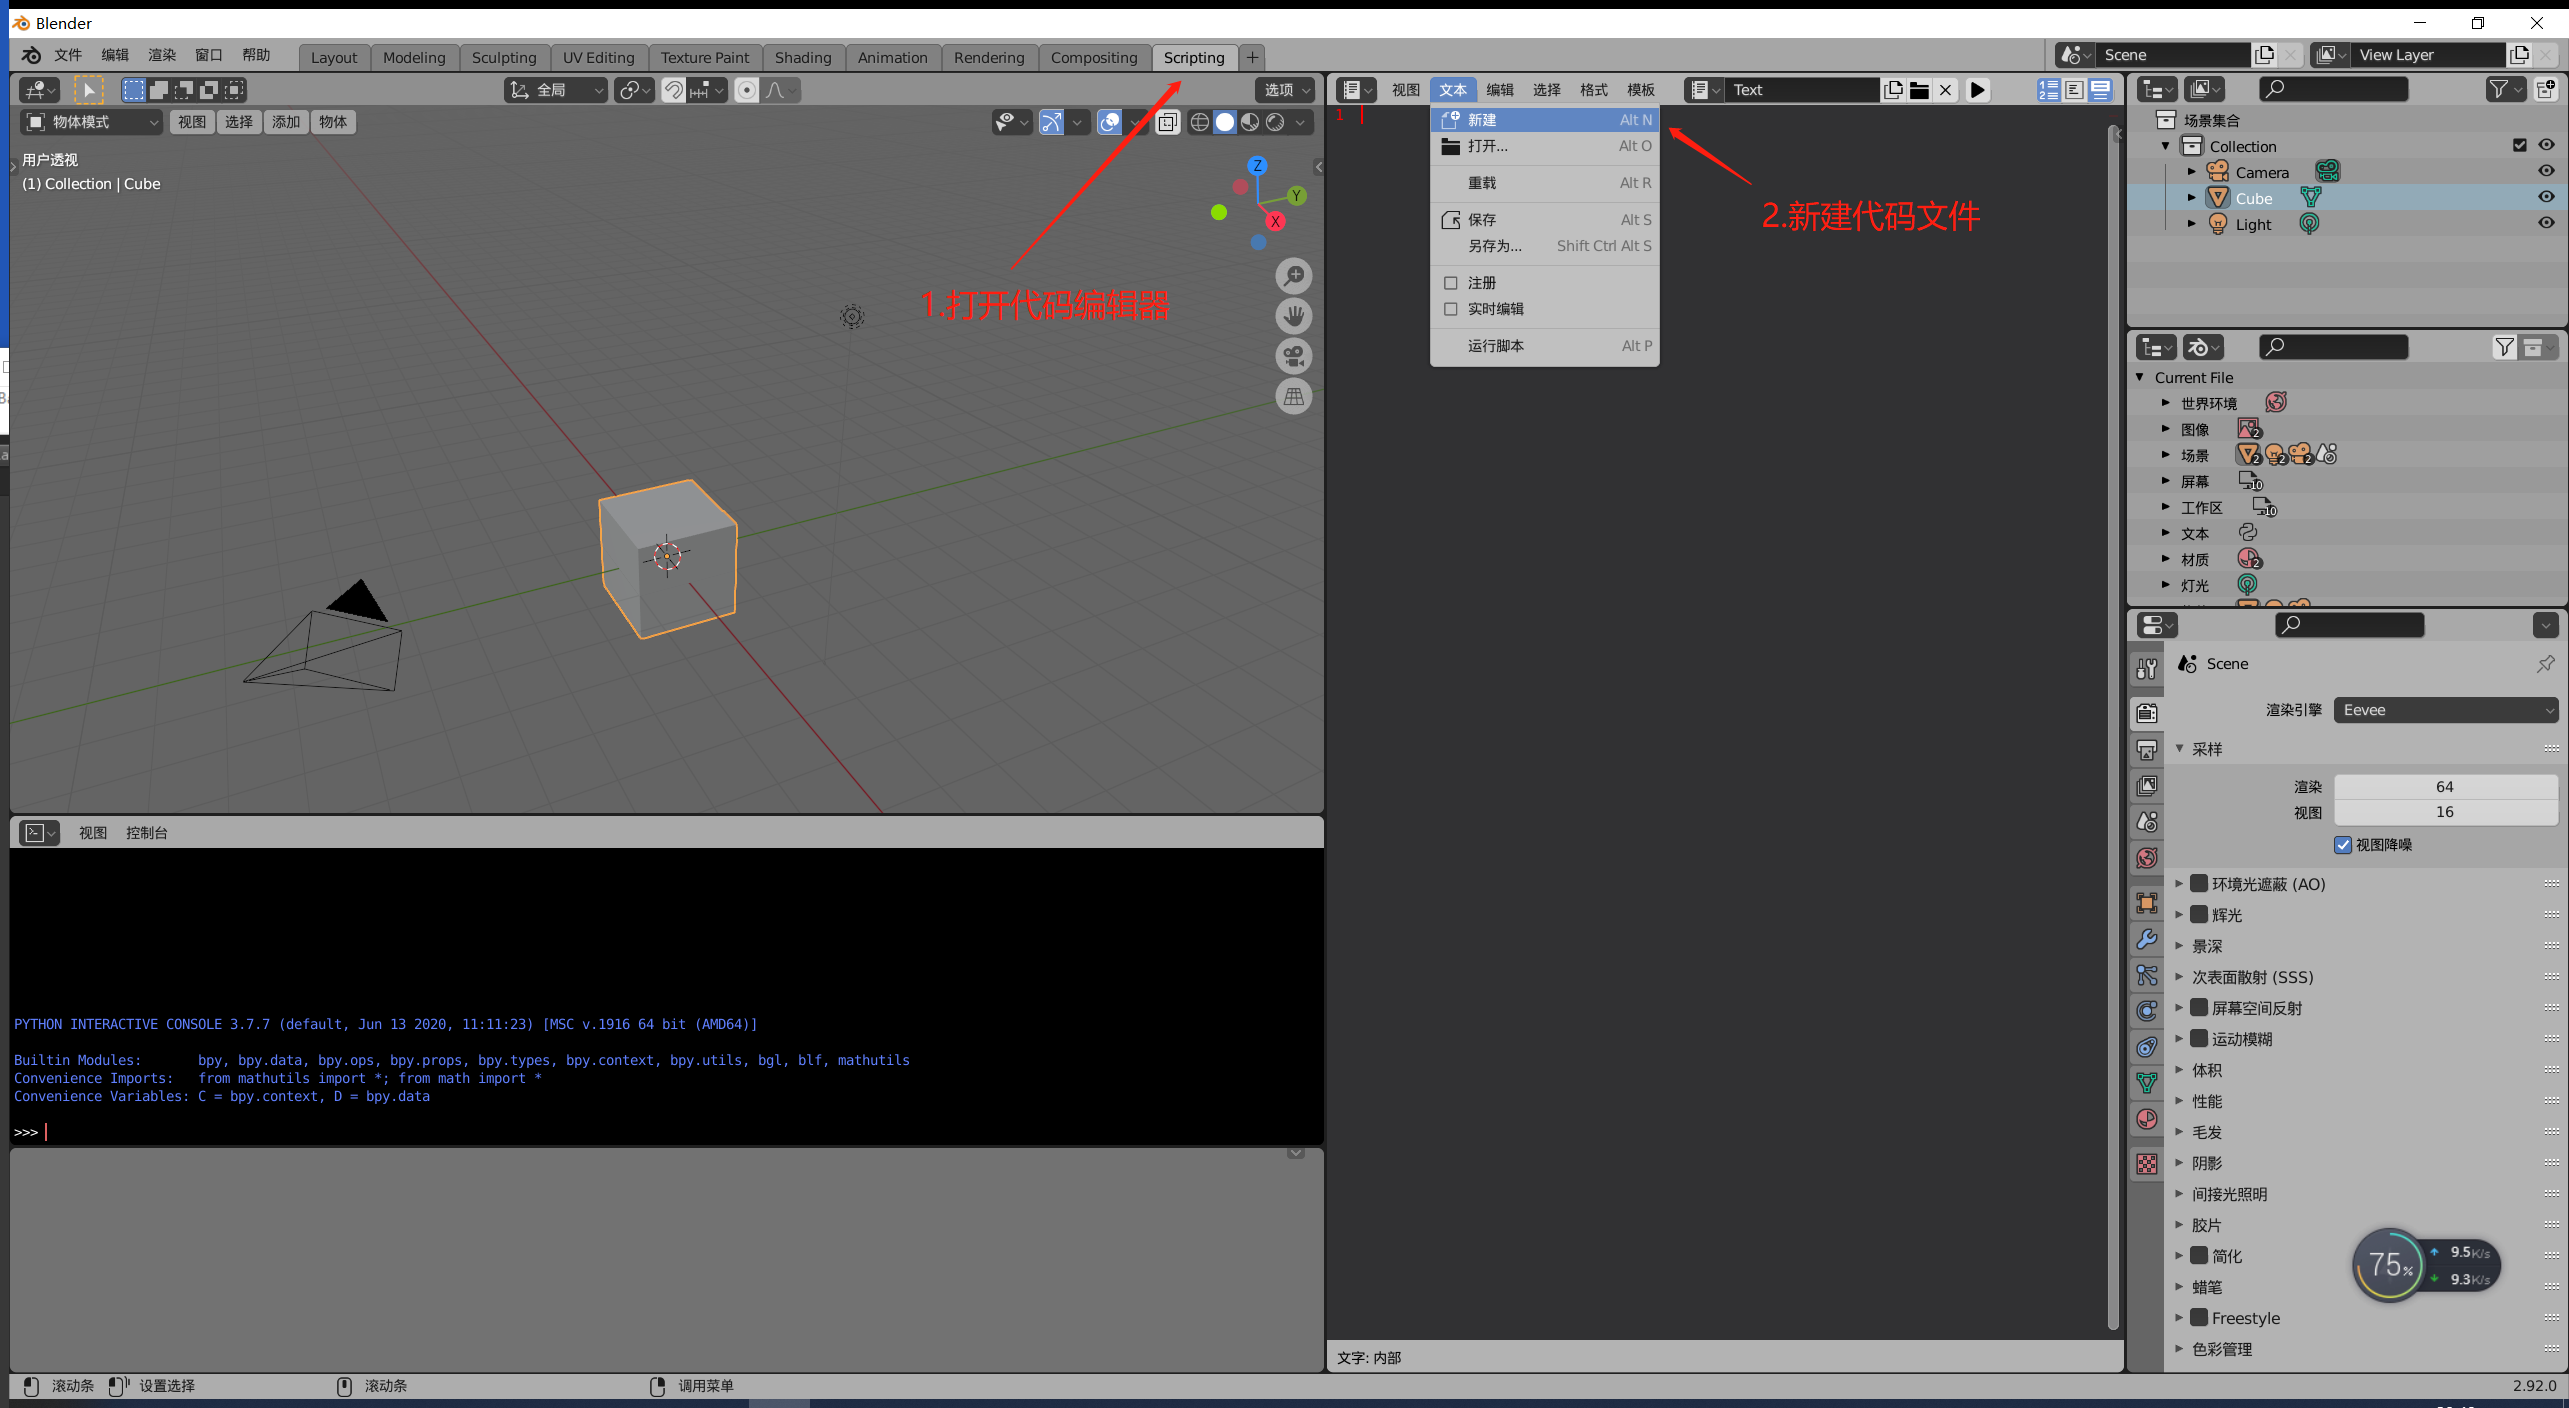Select the material preview shading icon
The width and height of the screenshot is (2569, 1408).
point(1250,122)
